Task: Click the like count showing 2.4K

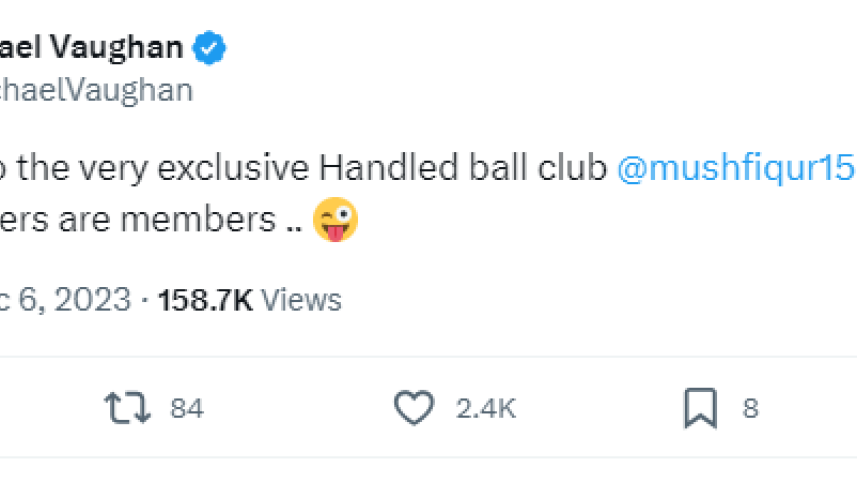Action: pyautogui.click(x=485, y=408)
